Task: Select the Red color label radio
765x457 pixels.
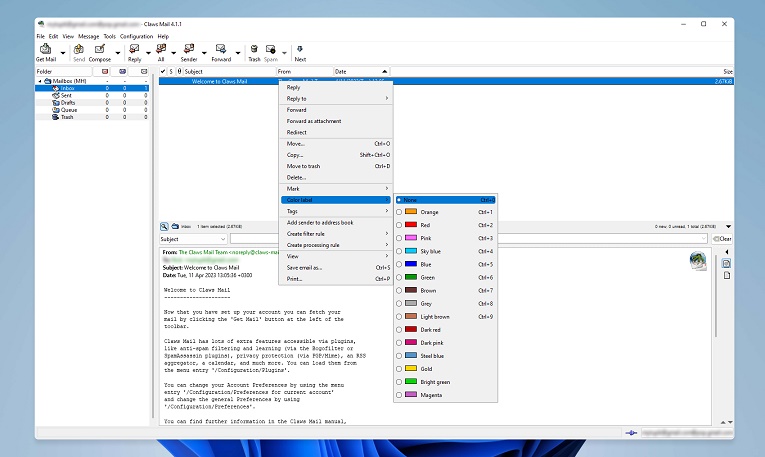Action: pos(399,225)
